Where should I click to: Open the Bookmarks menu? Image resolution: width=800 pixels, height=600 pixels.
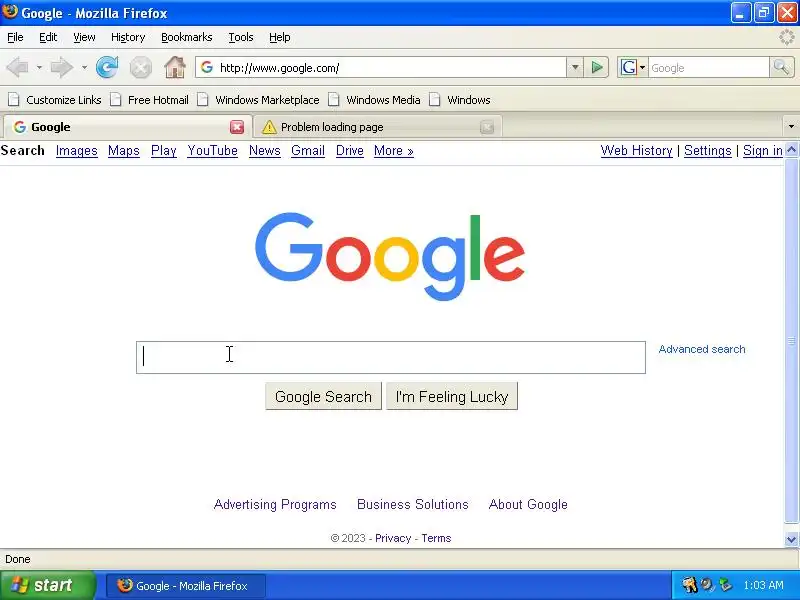click(187, 37)
